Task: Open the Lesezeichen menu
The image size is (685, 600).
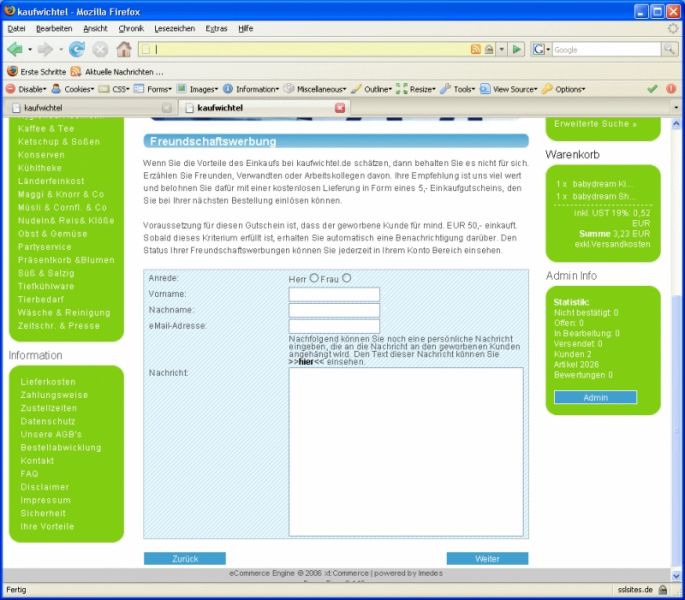Action: pyautogui.click(x=175, y=28)
